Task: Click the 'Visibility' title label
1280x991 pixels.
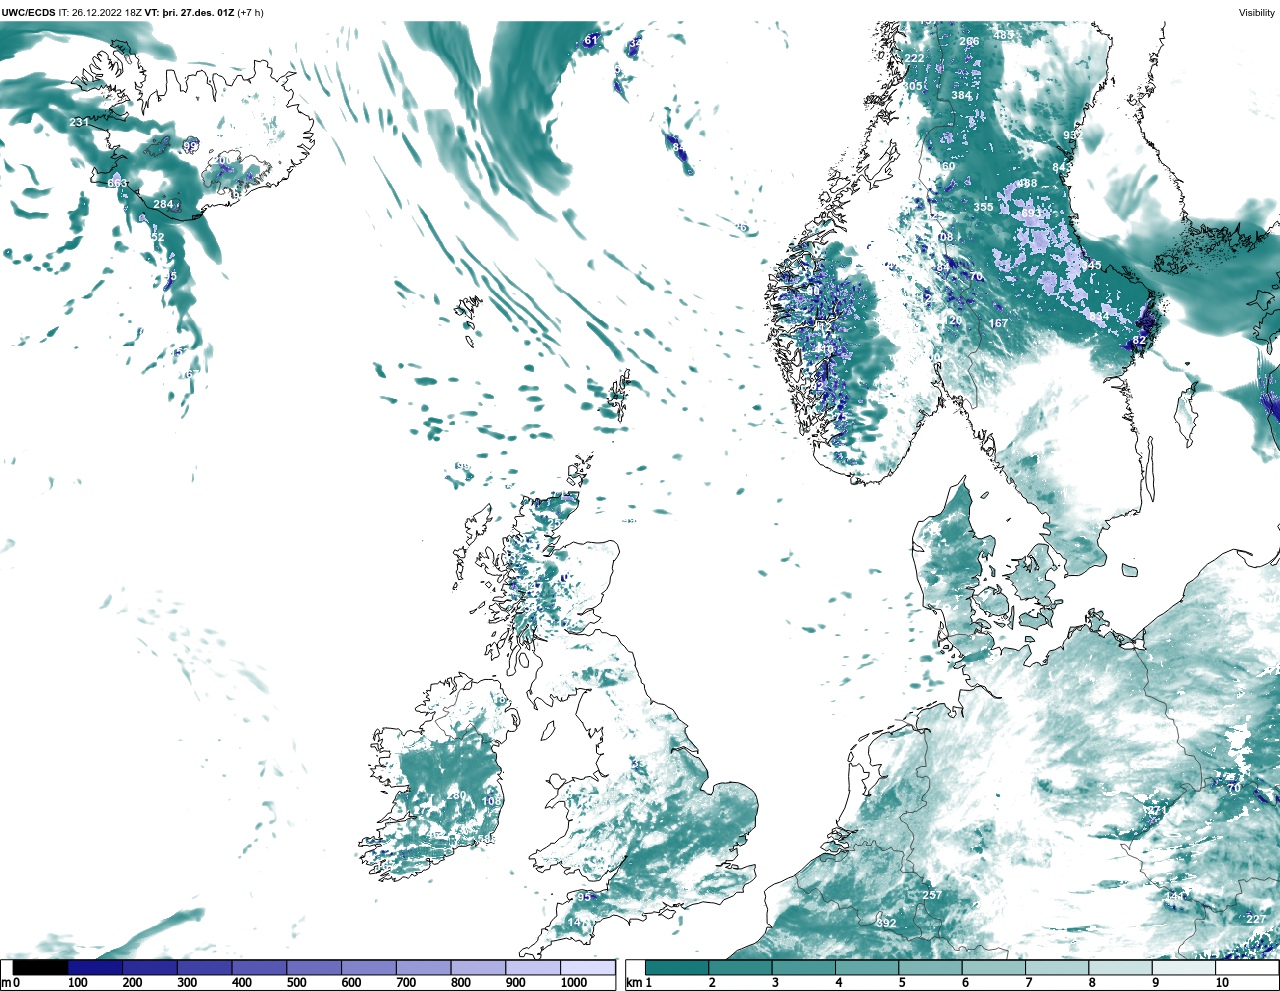Action: (x=1257, y=12)
